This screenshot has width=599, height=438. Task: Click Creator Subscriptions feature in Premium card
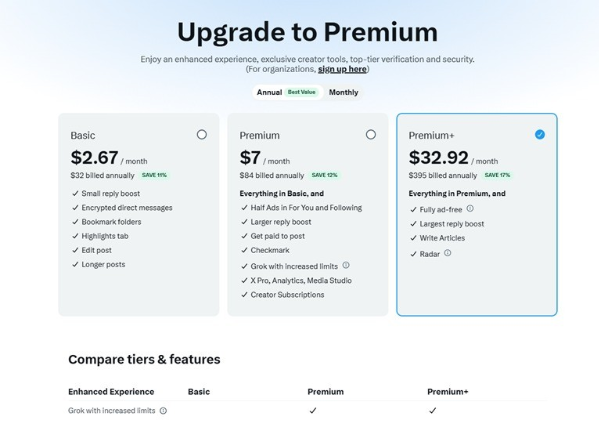[287, 295]
